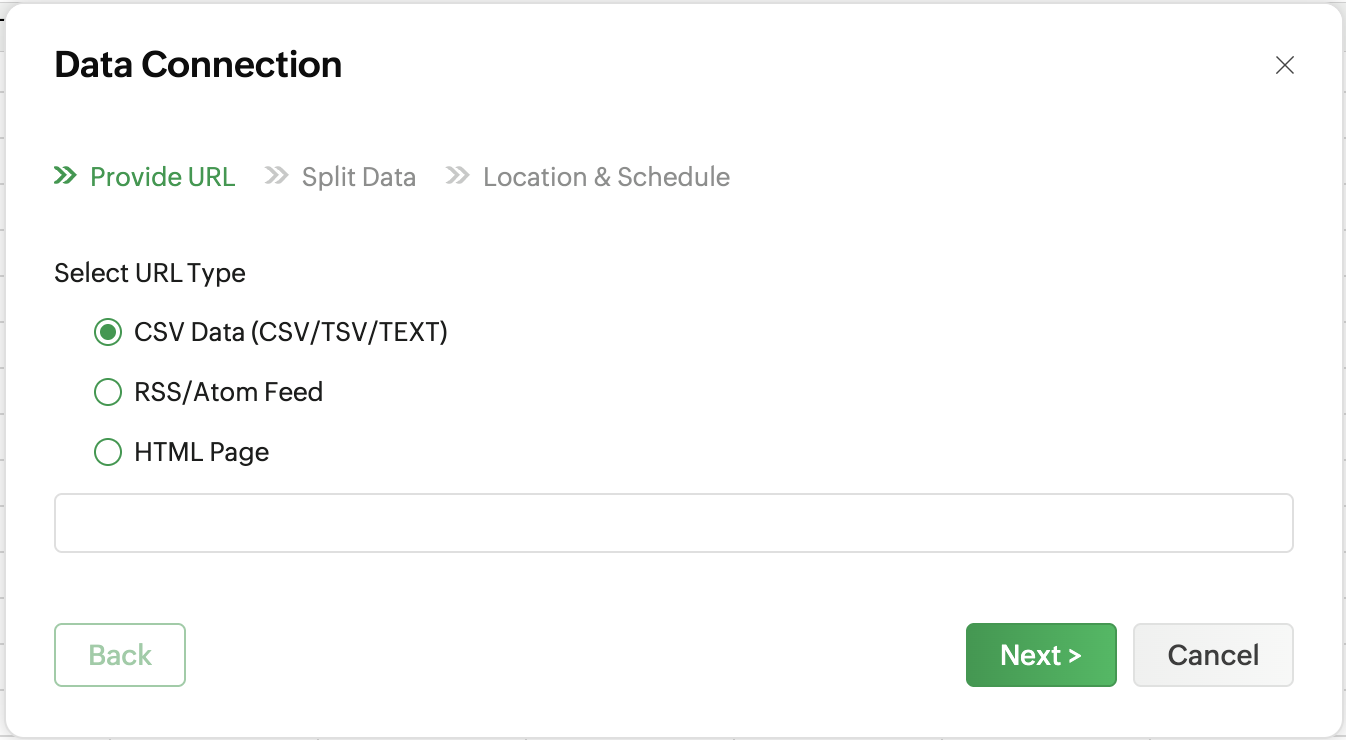Click the arrow on the Next button
The height and width of the screenshot is (740, 1346).
coord(1075,656)
